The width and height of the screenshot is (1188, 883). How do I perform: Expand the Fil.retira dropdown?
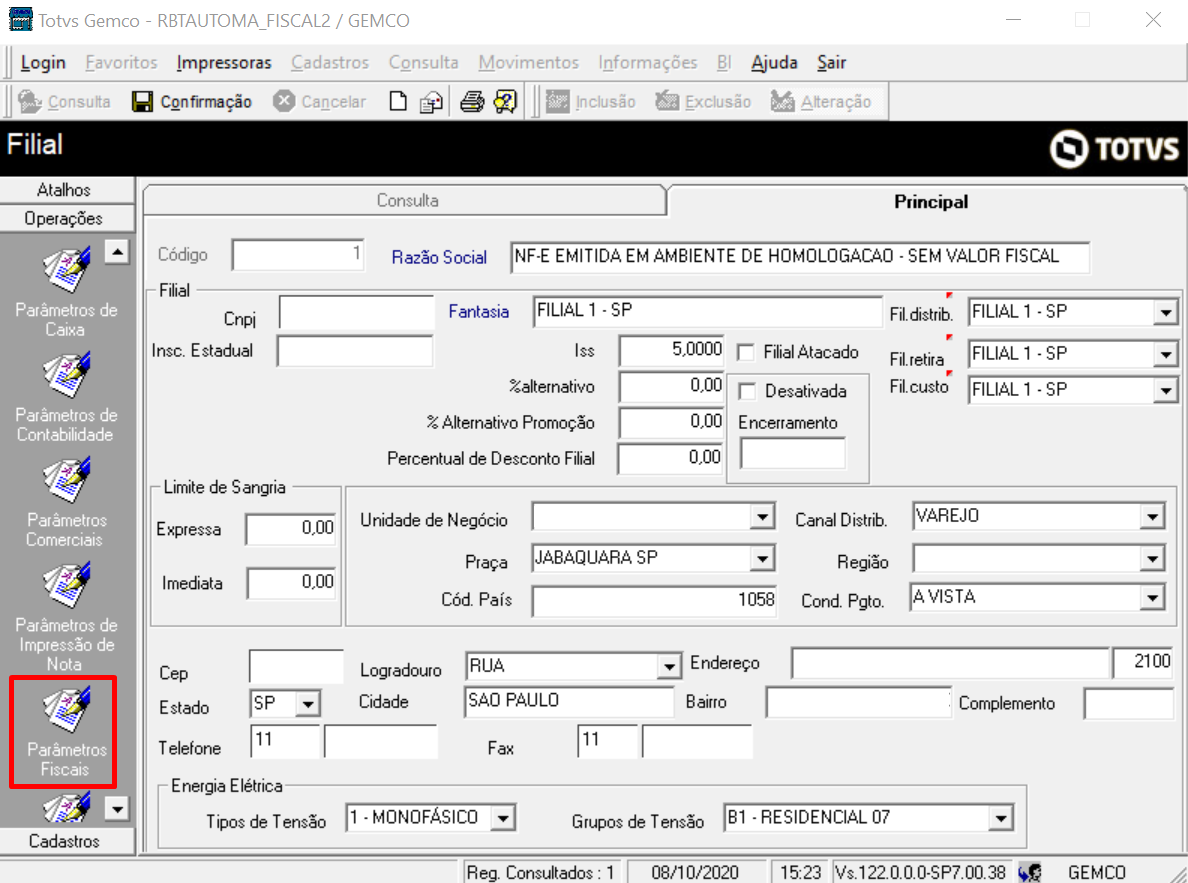pyautogui.click(x=1165, y=354)
